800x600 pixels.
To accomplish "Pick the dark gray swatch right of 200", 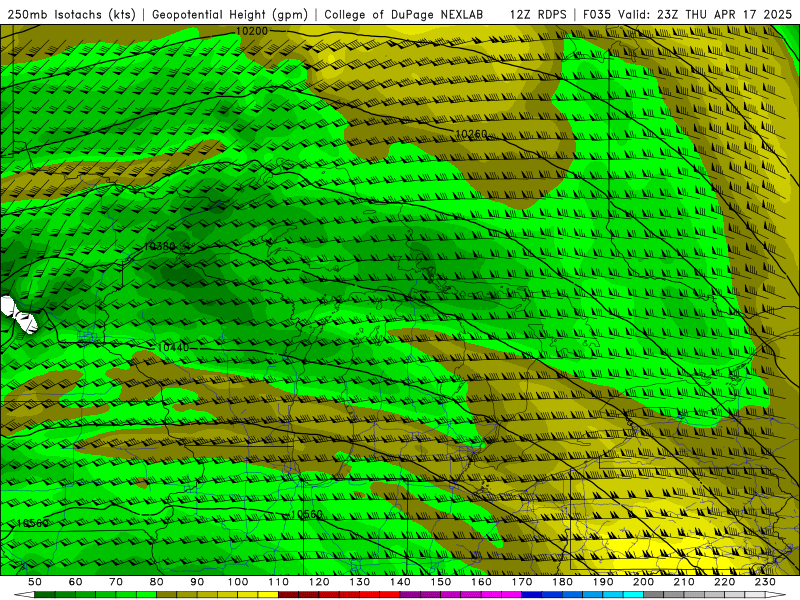I will (x=654, y=594).
